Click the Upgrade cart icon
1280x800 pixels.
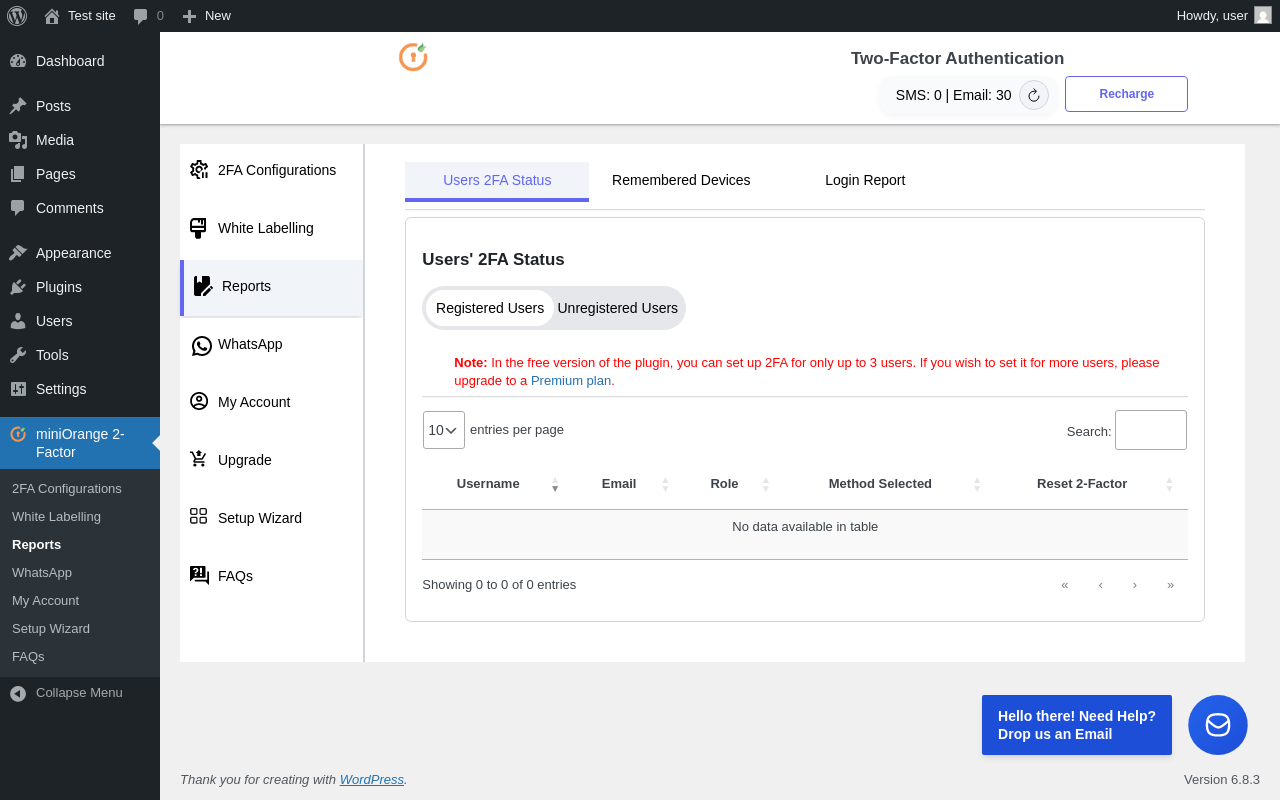click(x=199, y=459)
